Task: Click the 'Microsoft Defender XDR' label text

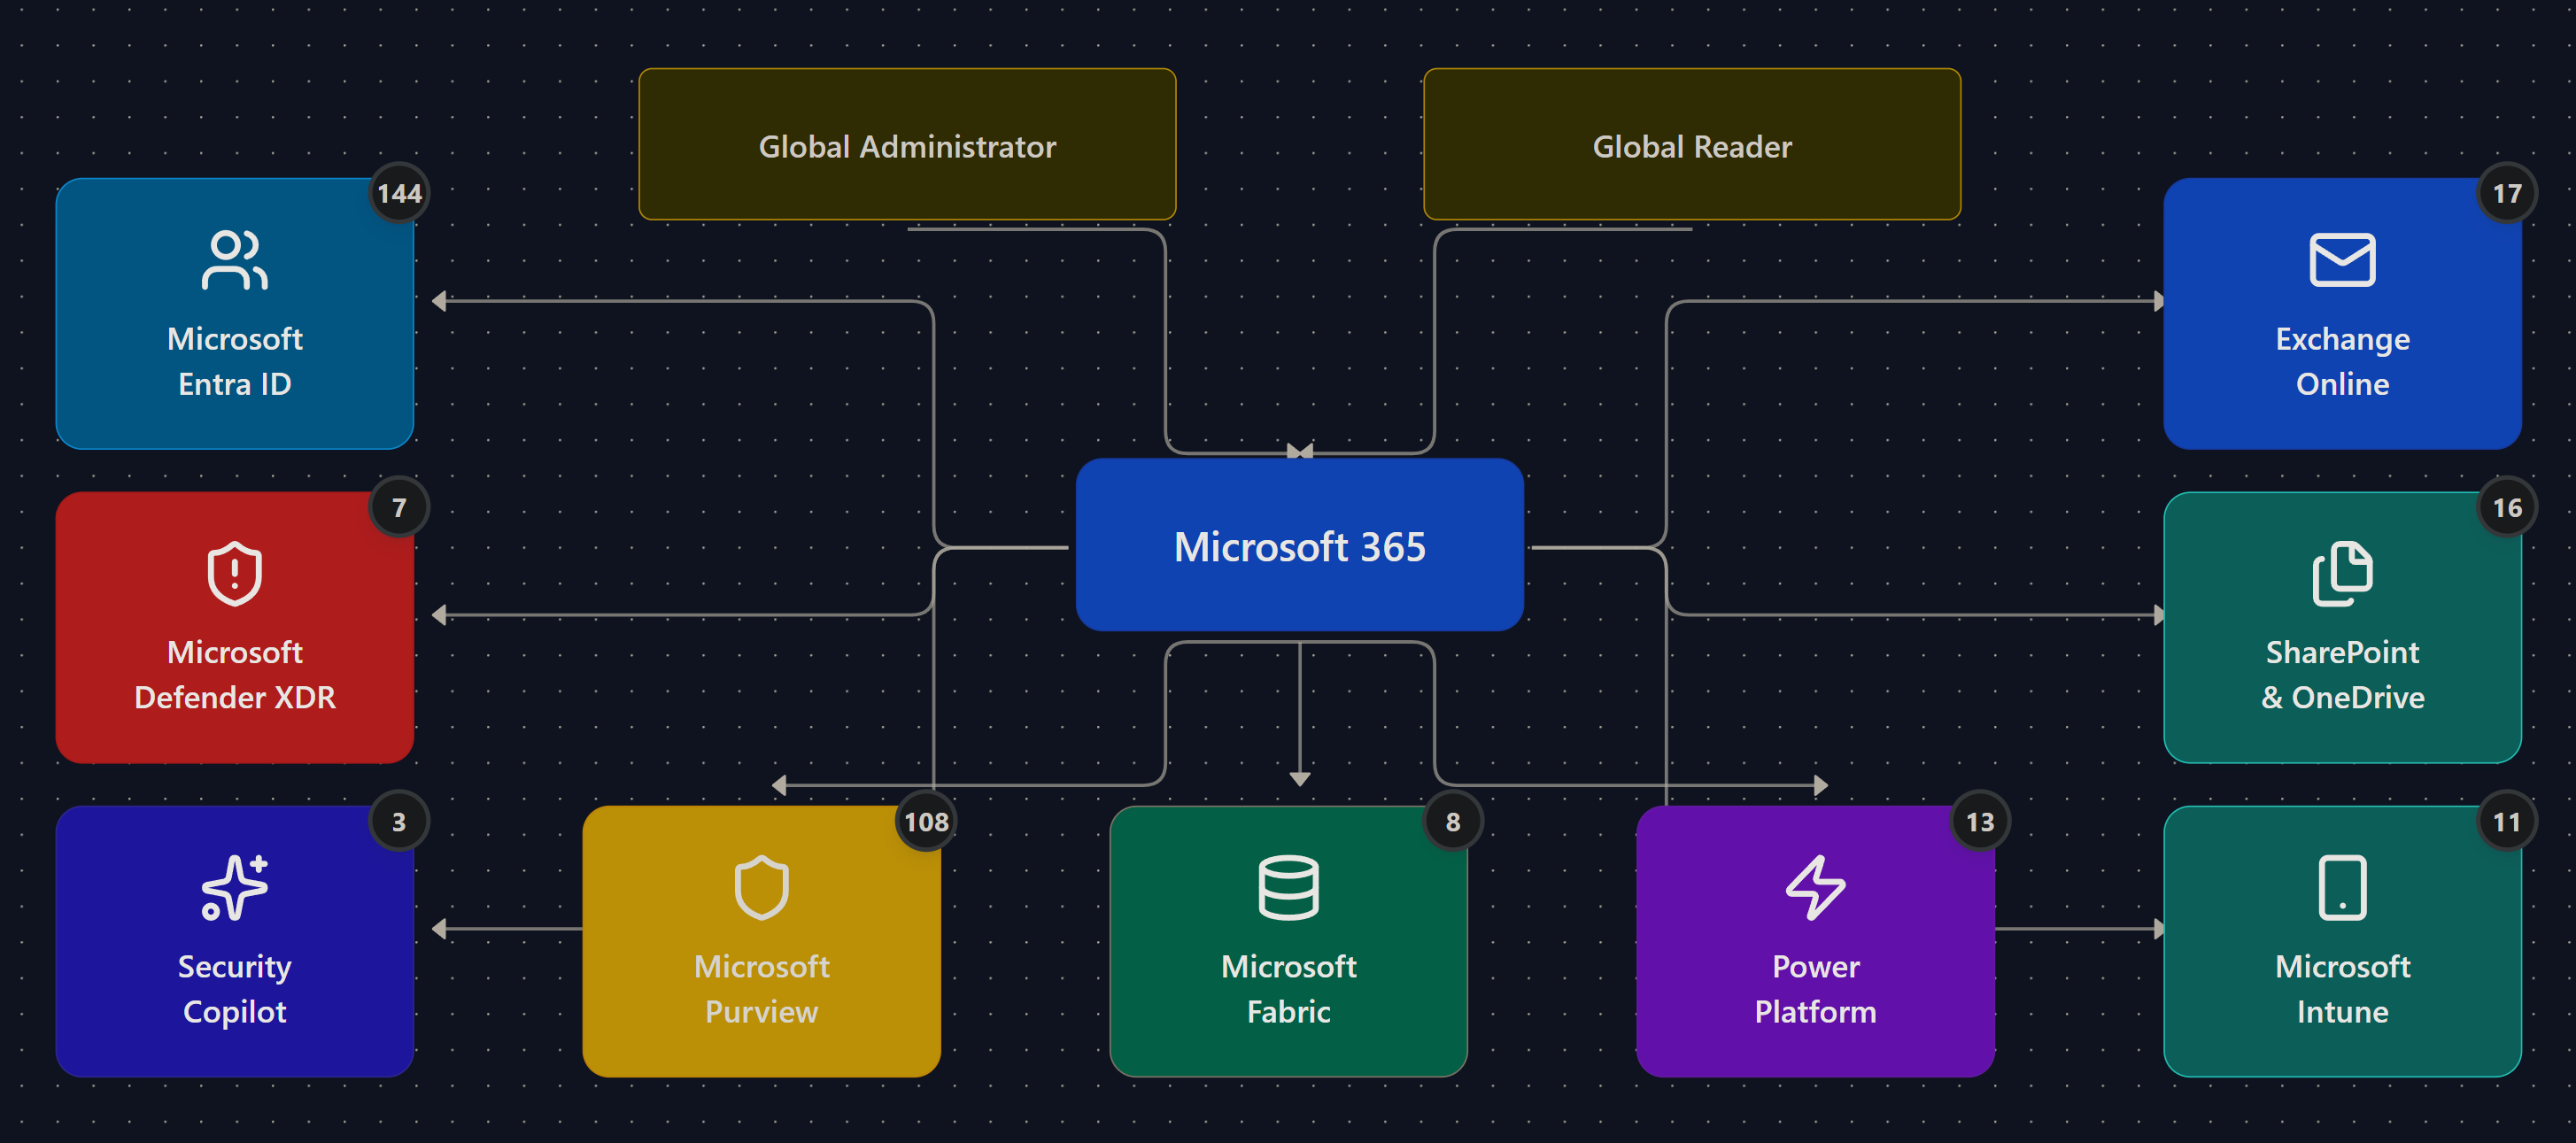Action: 234,675
